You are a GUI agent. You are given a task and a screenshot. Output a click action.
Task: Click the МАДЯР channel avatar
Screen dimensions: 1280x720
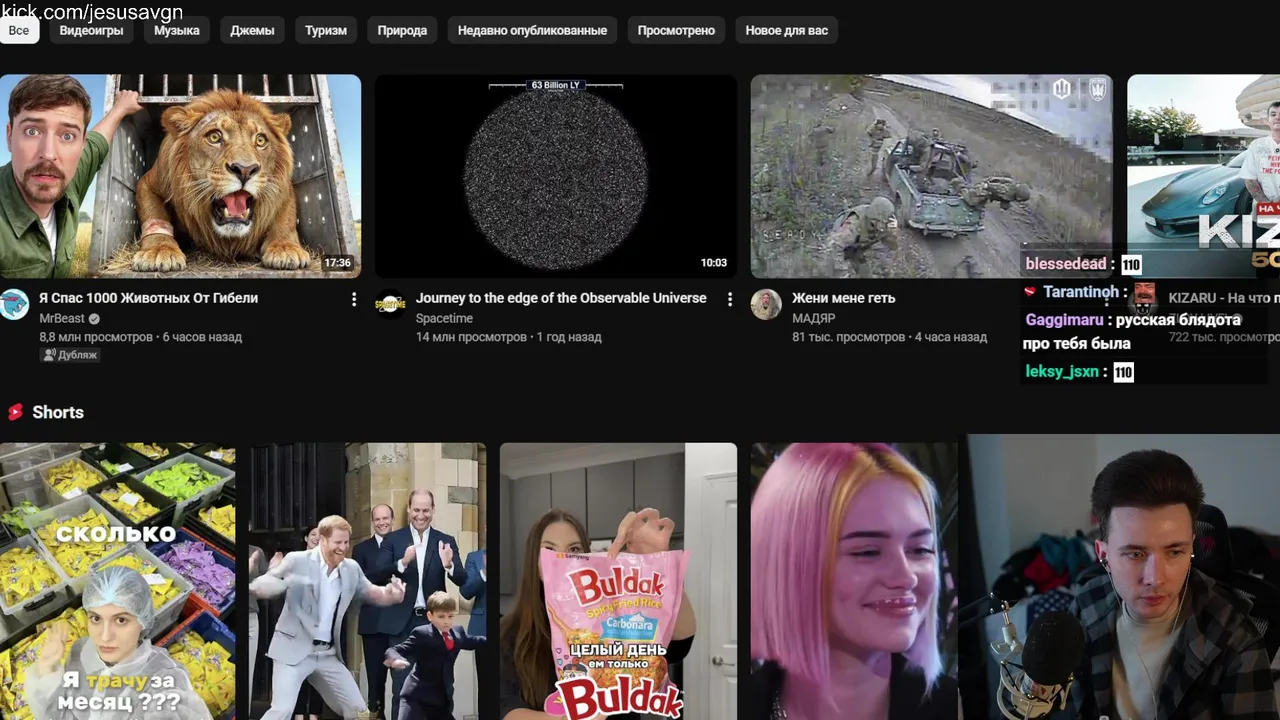766,304
